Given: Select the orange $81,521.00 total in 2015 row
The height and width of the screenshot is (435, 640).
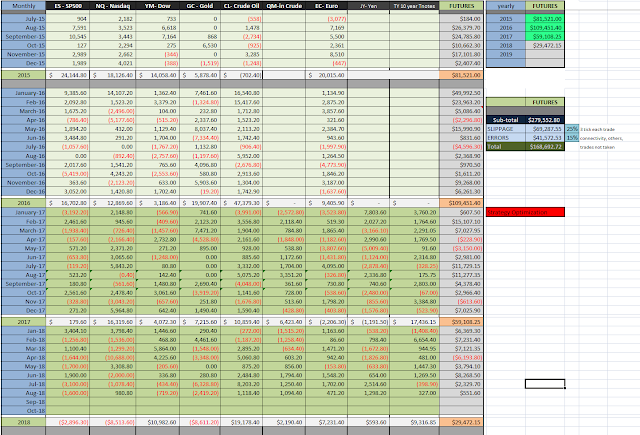Looking at the screenshot, I should (x=461, y=75).
